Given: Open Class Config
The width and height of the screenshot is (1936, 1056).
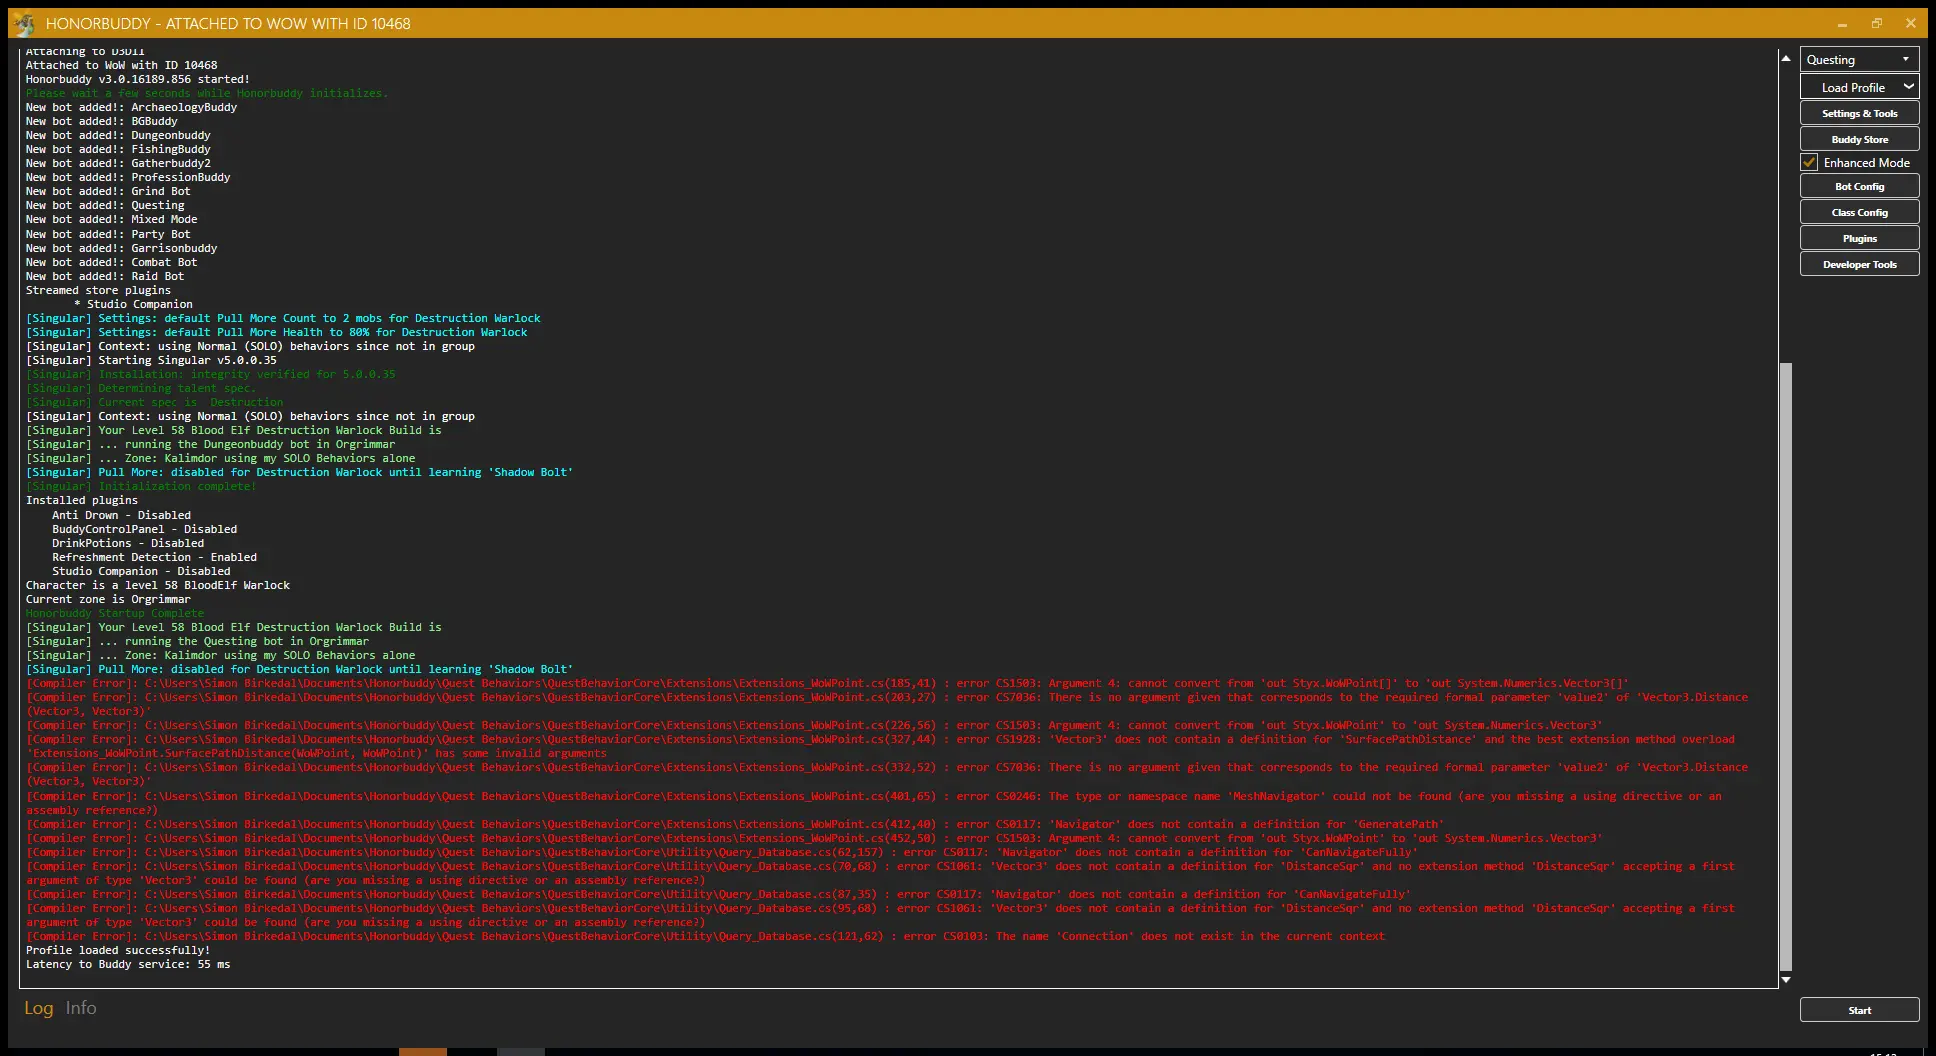Looking at the screenshot, I should tap(1859, 212).
